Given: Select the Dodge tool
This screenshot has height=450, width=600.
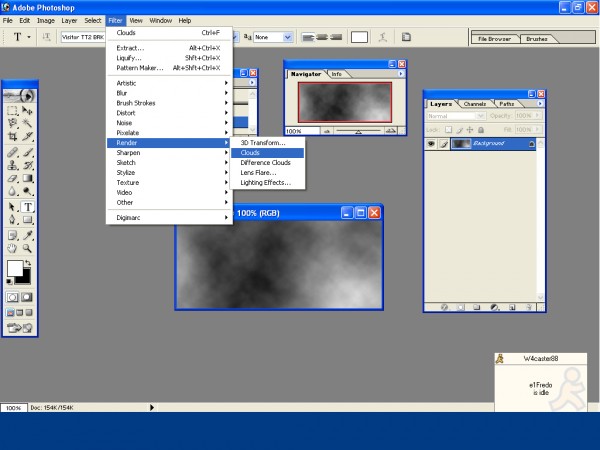Looking at the screenshot, I should (27, 191).
